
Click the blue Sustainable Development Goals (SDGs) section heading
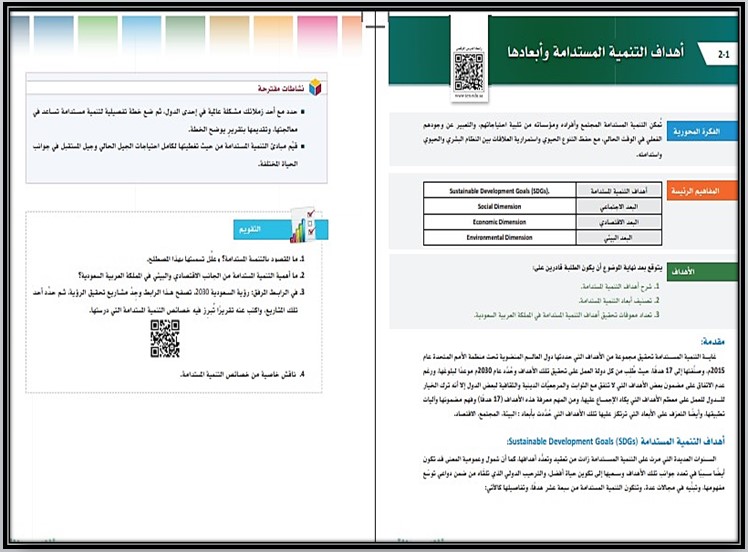click(616, 441)
